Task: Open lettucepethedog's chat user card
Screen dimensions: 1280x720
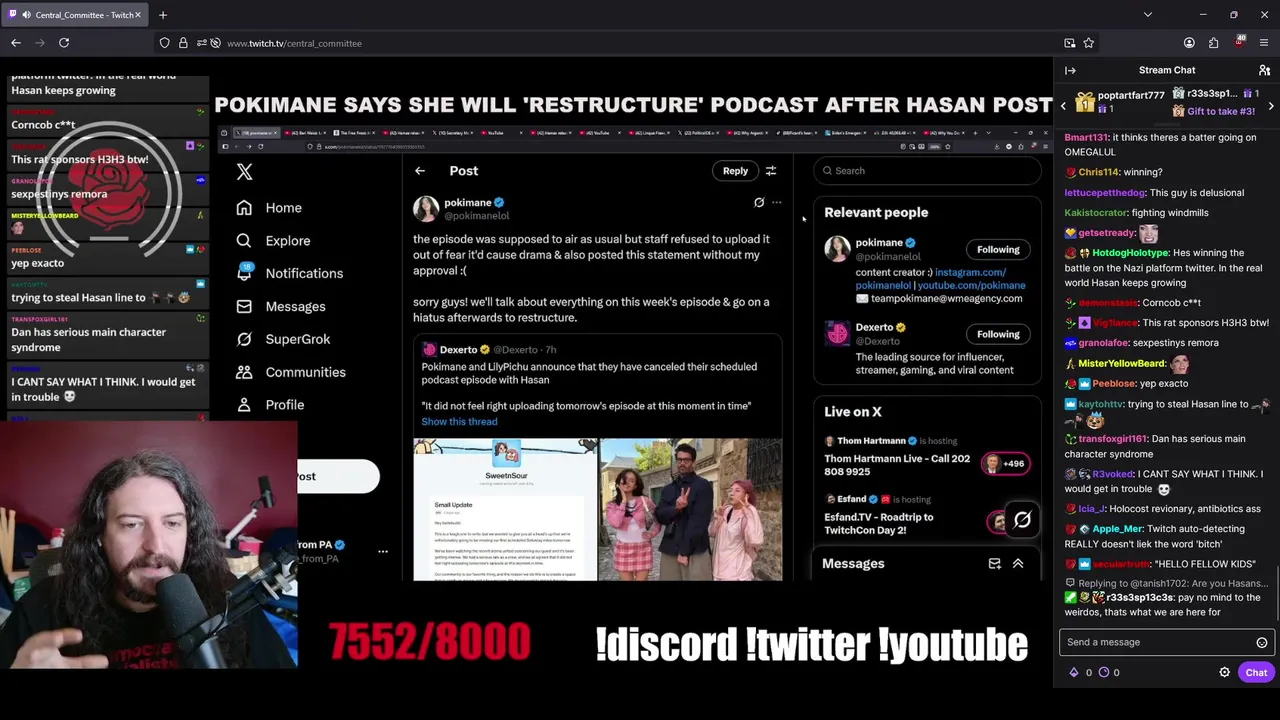Action: coord(1105,192)
